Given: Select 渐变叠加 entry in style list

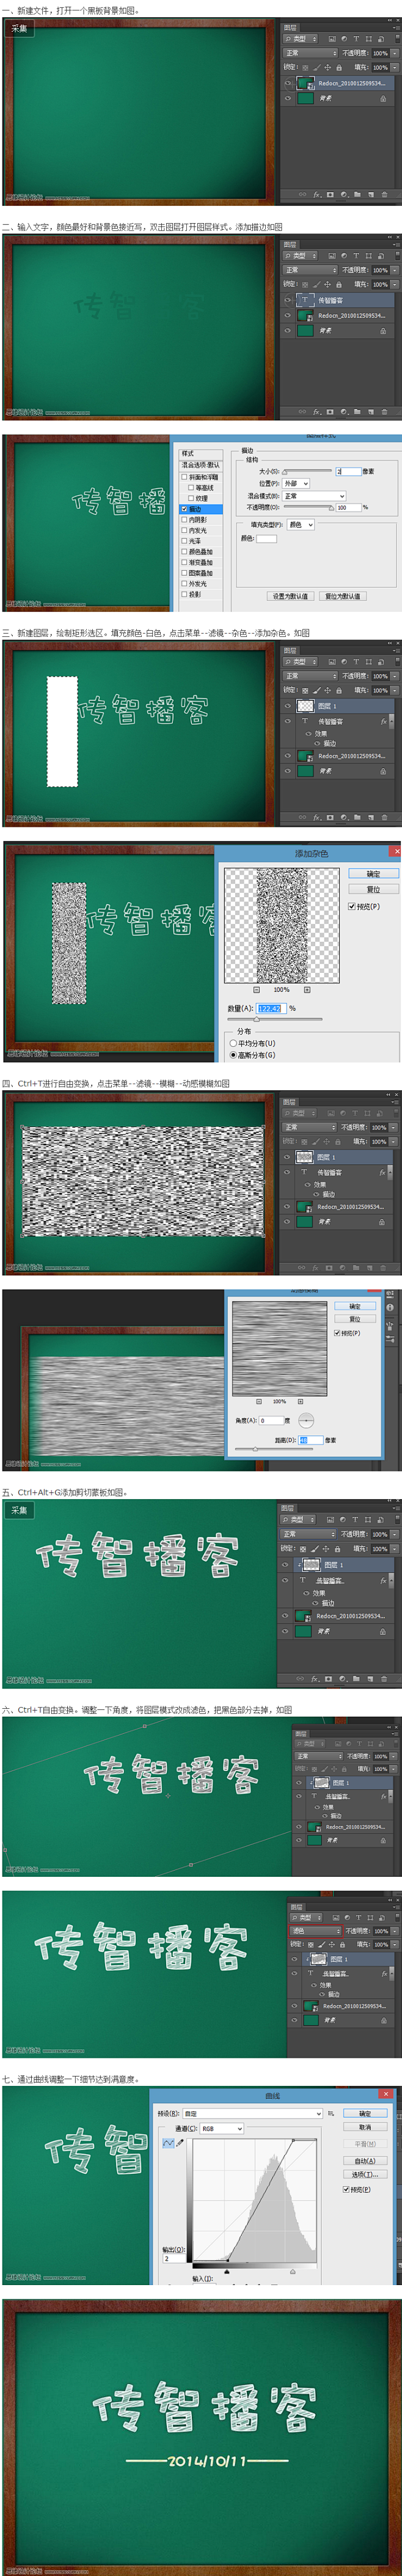Looking at the screenshot, I should pyautogui.click(x=201, y=563).
